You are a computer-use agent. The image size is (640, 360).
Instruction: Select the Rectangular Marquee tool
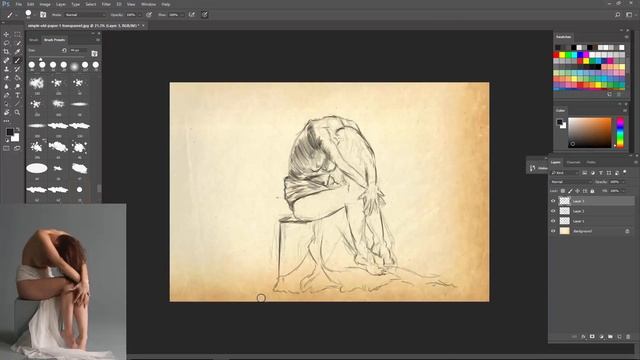17,35
